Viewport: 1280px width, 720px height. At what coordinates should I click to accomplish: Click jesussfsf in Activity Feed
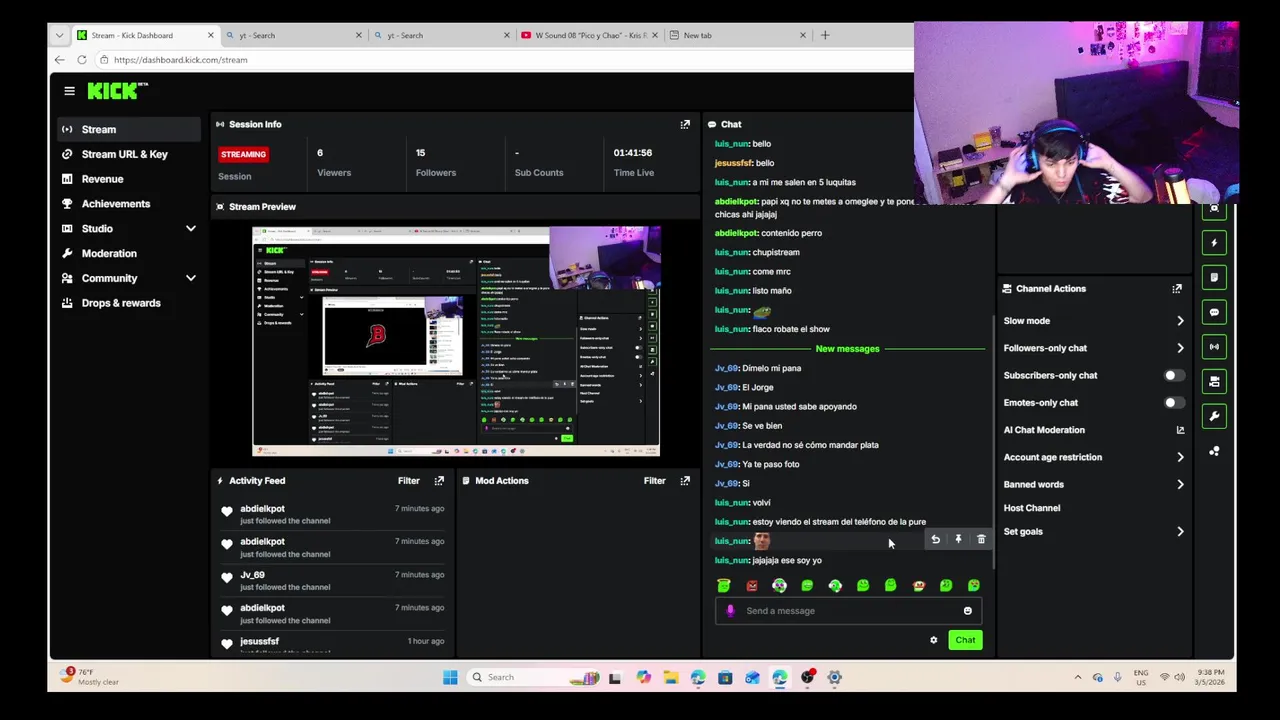point(259,641)
